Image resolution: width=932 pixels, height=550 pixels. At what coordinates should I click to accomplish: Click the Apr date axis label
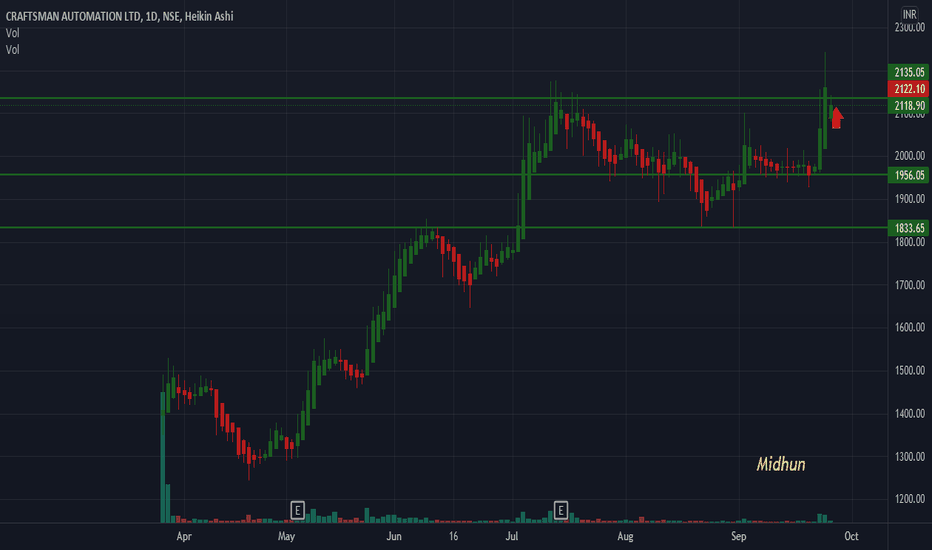184,536
